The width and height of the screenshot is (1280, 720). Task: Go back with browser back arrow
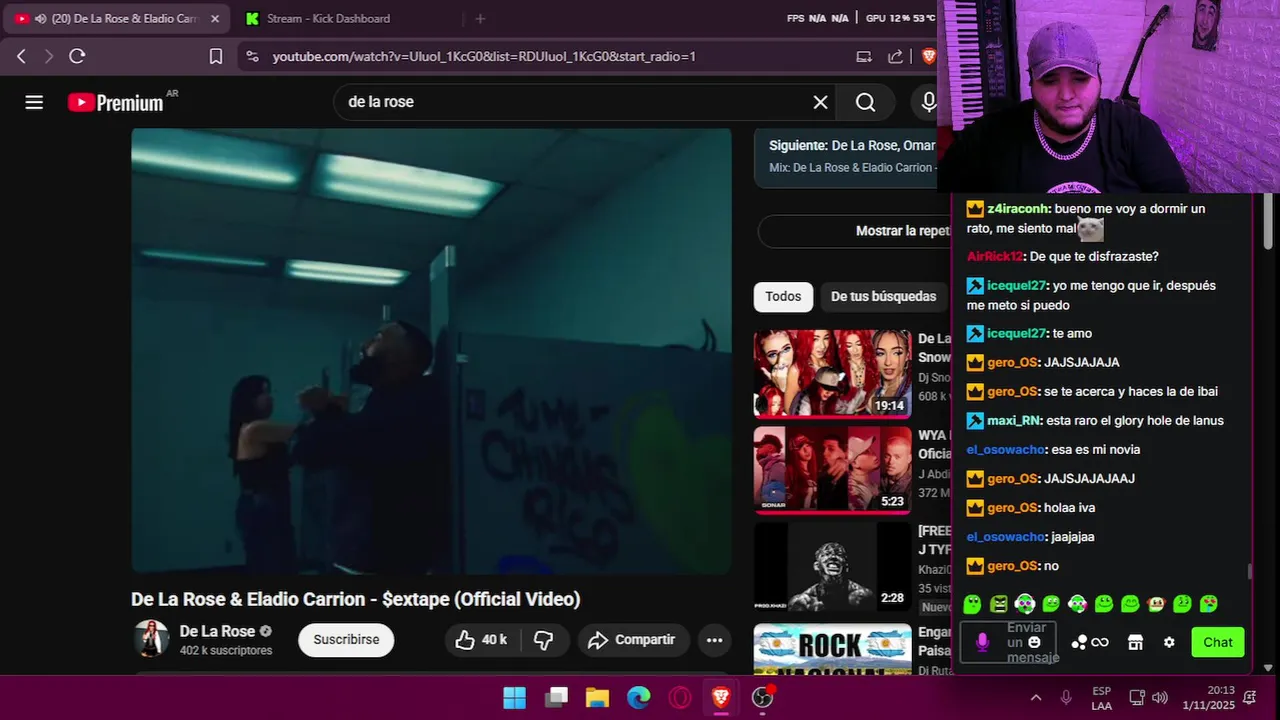tap(21, 56)
